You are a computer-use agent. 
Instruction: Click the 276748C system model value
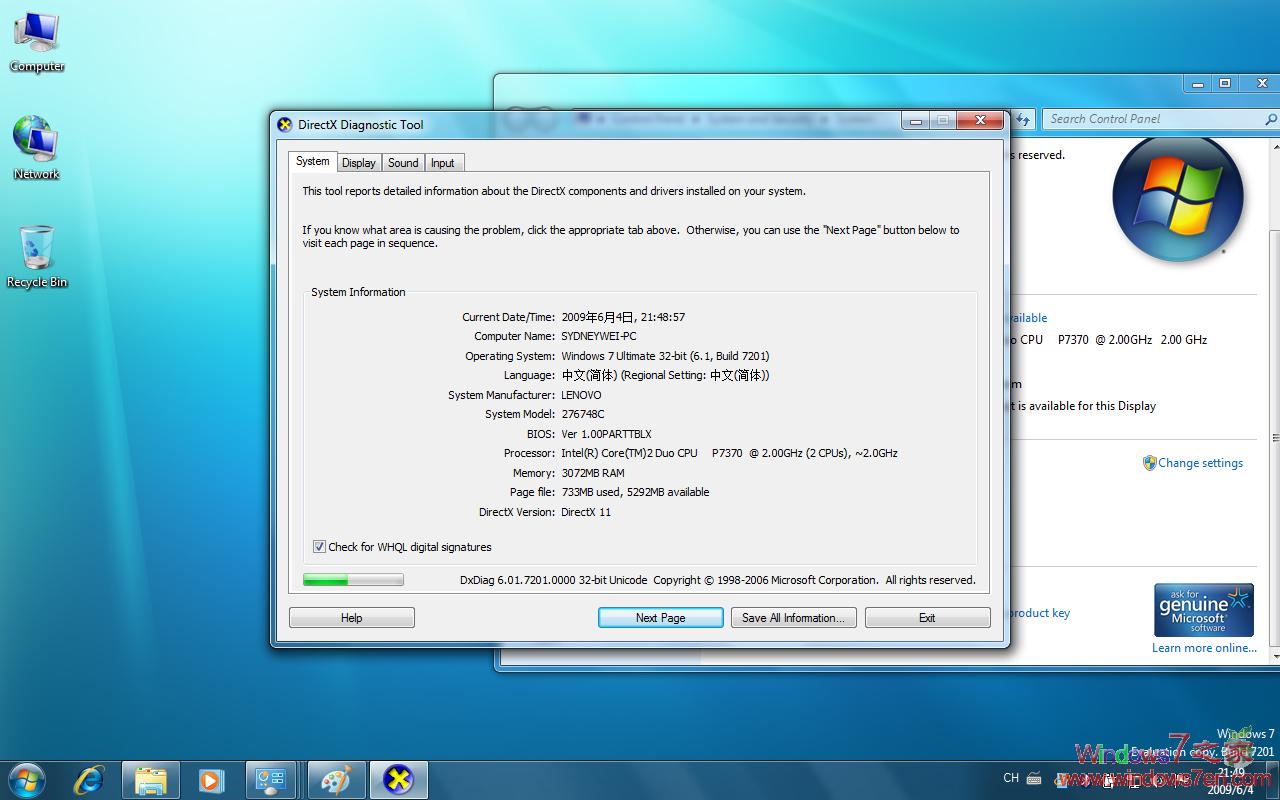click(x=583, y=414)
